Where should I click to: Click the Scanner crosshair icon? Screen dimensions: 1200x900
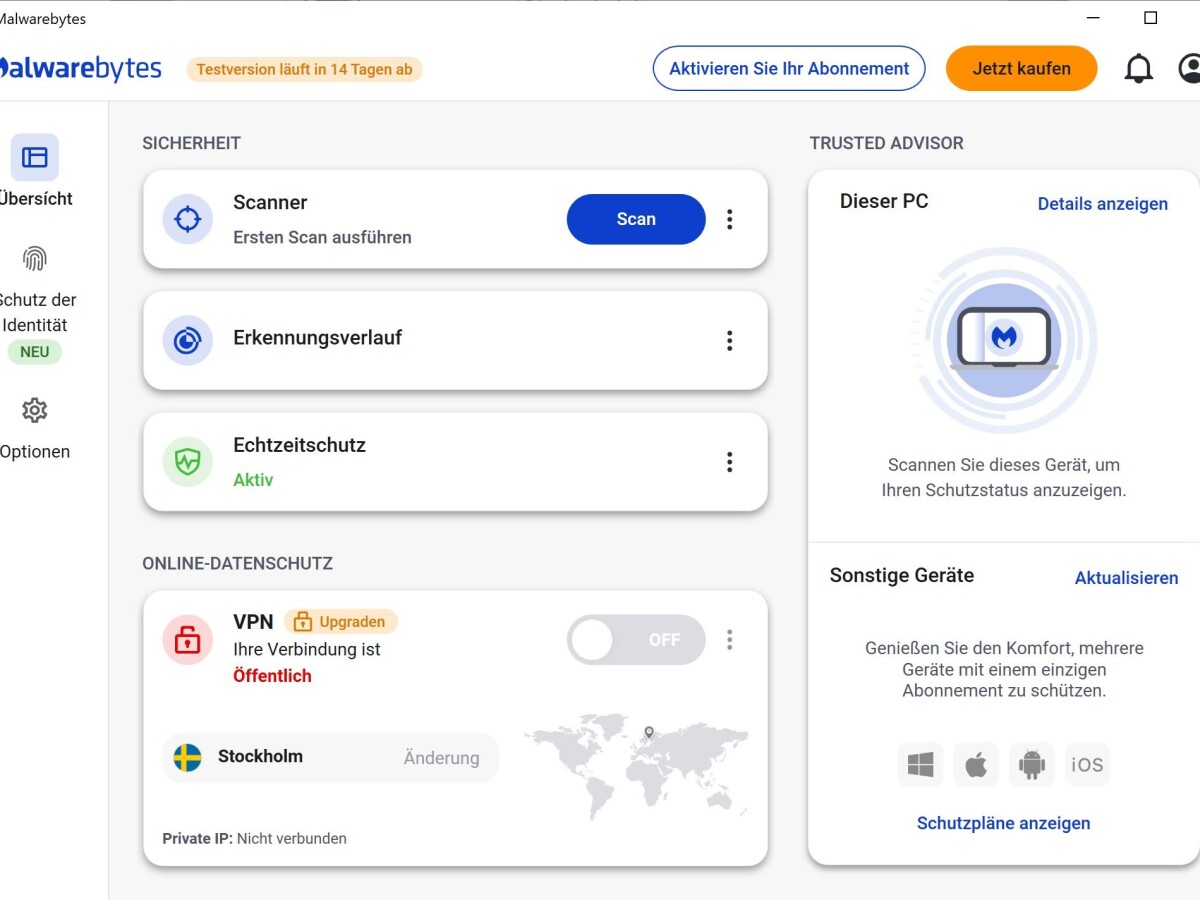coord(188,219)
